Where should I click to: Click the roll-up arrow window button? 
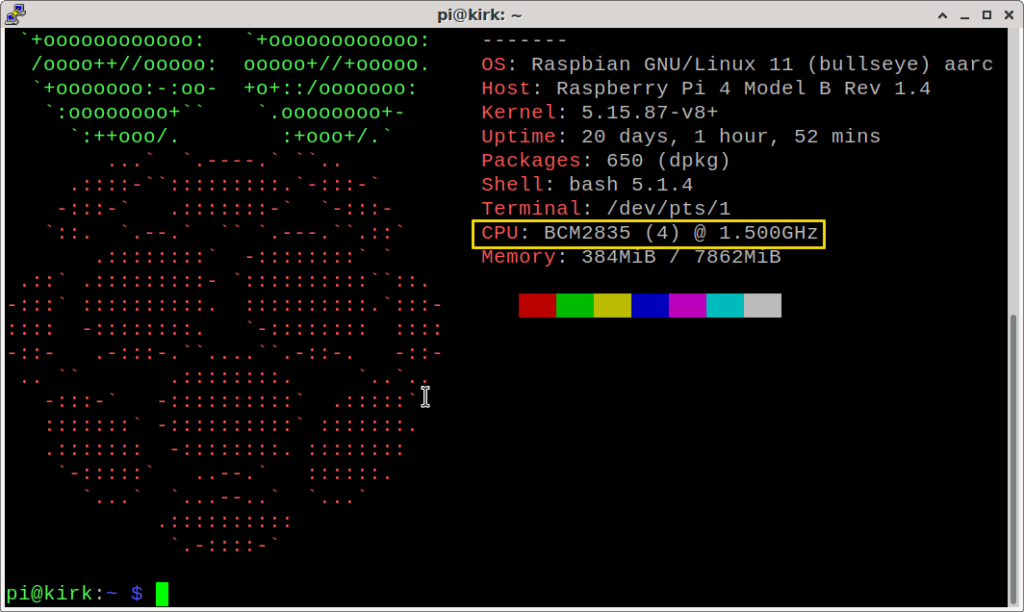(x=942, y=15)
